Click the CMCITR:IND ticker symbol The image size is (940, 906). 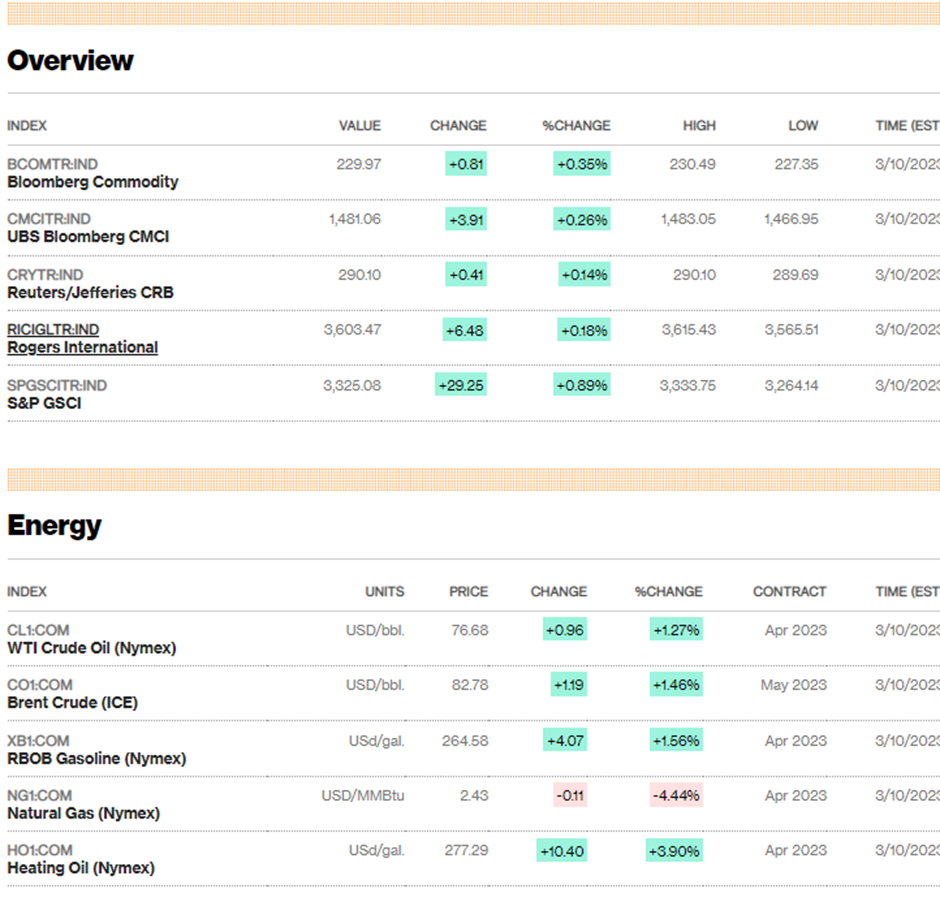[49, 219]
